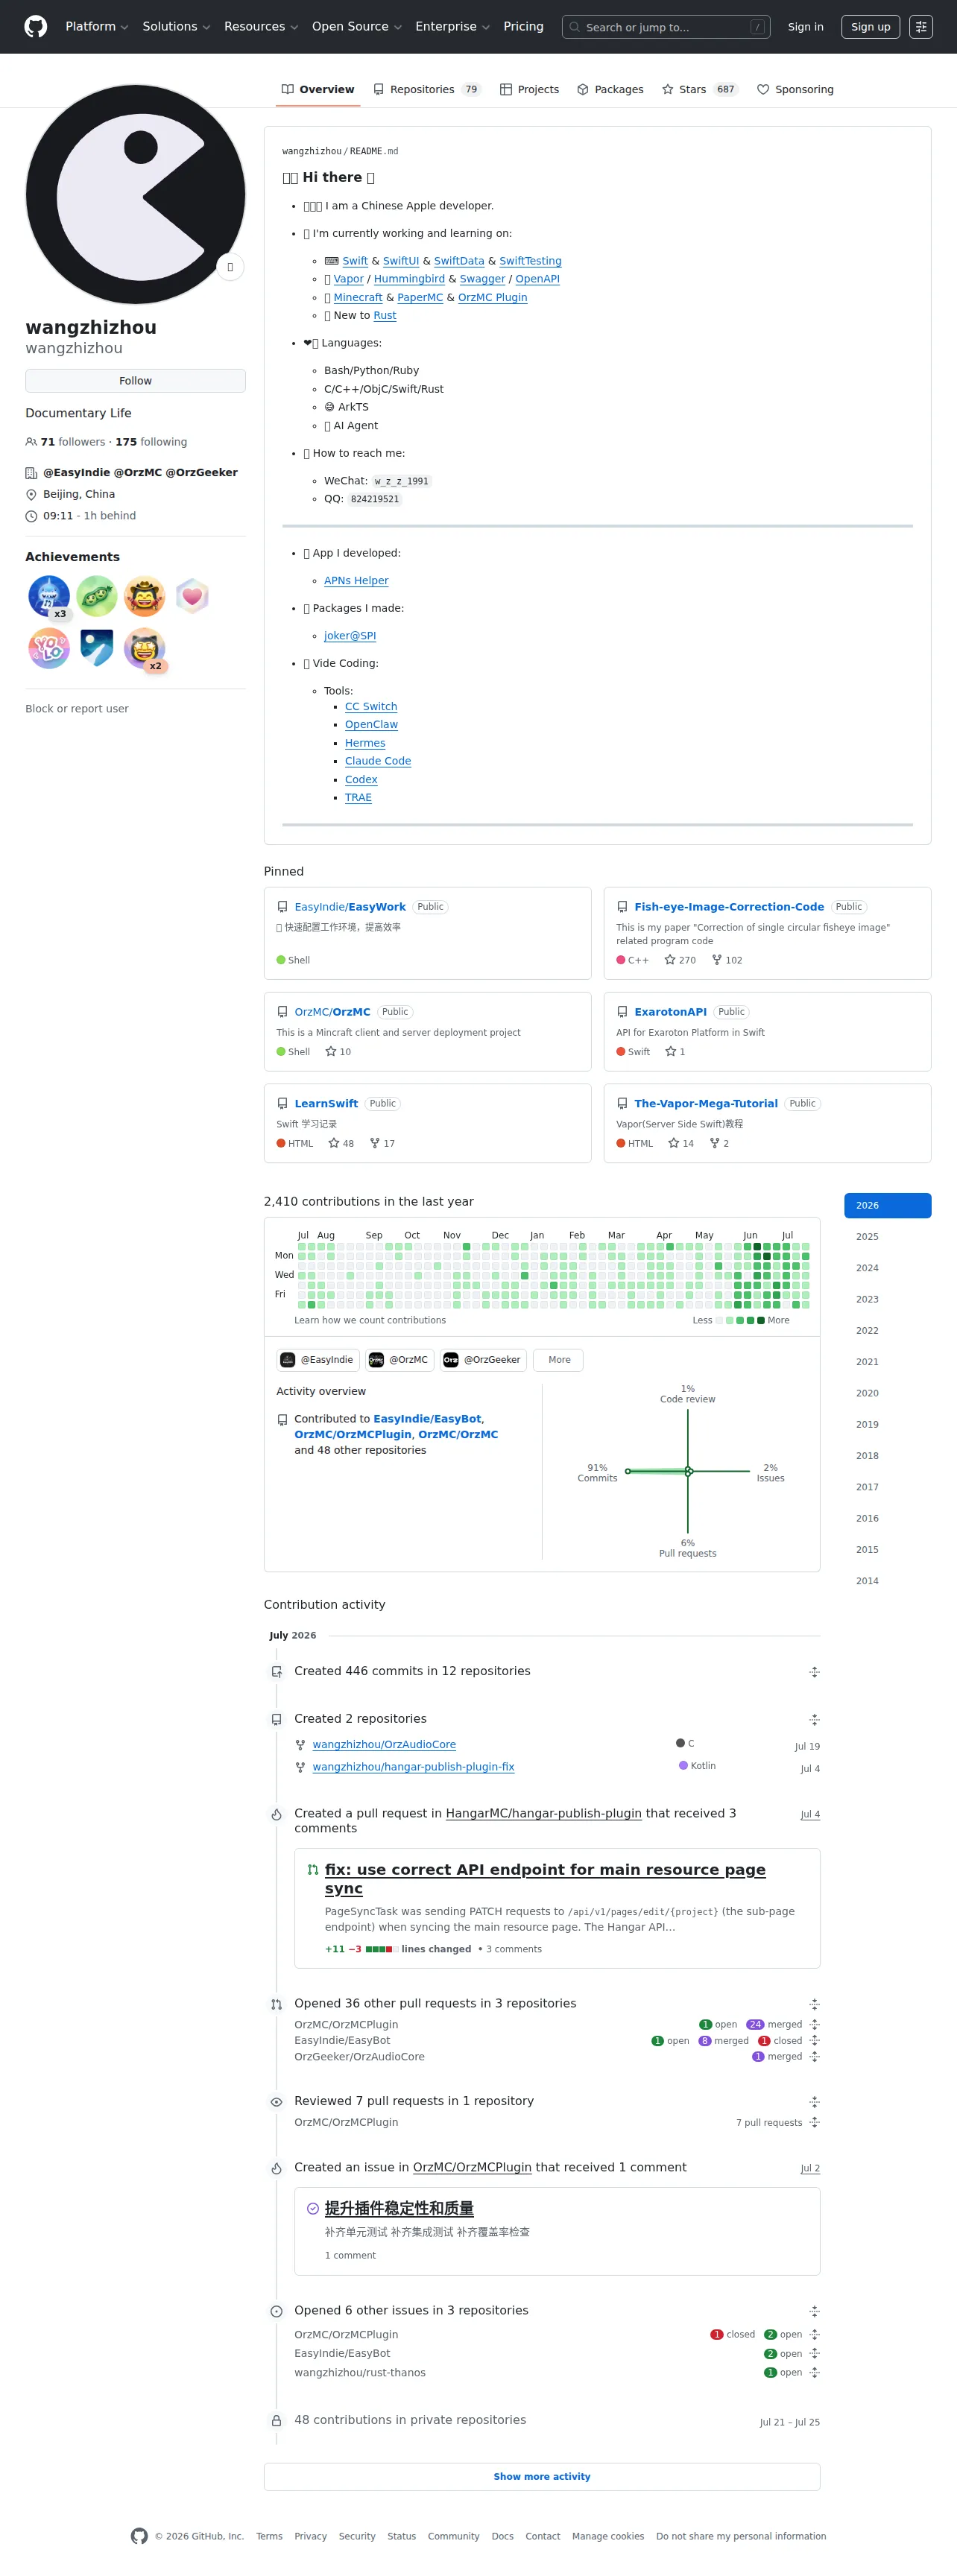Click Block or report user
957x2576 pixels.
(x=77, y=709)
